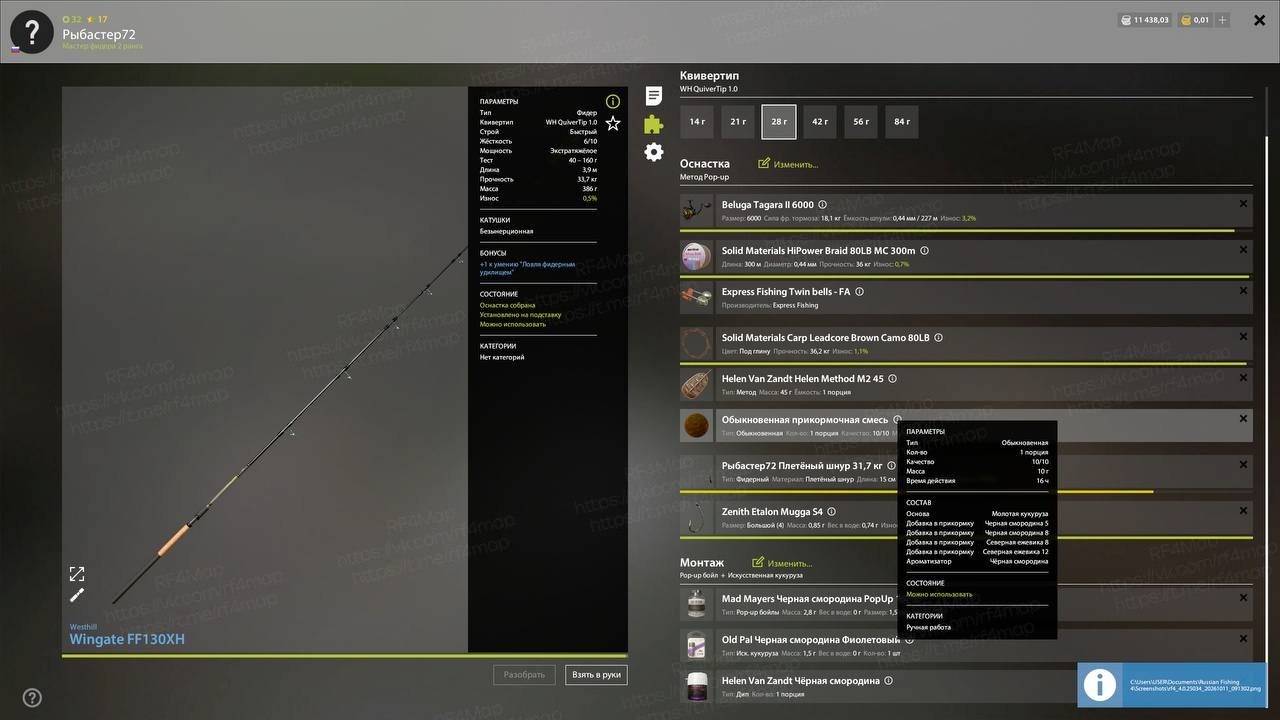Remove Zenith Etalon Mugga S4 hook
1280x720 pixels.
(x=1243, y=511)
